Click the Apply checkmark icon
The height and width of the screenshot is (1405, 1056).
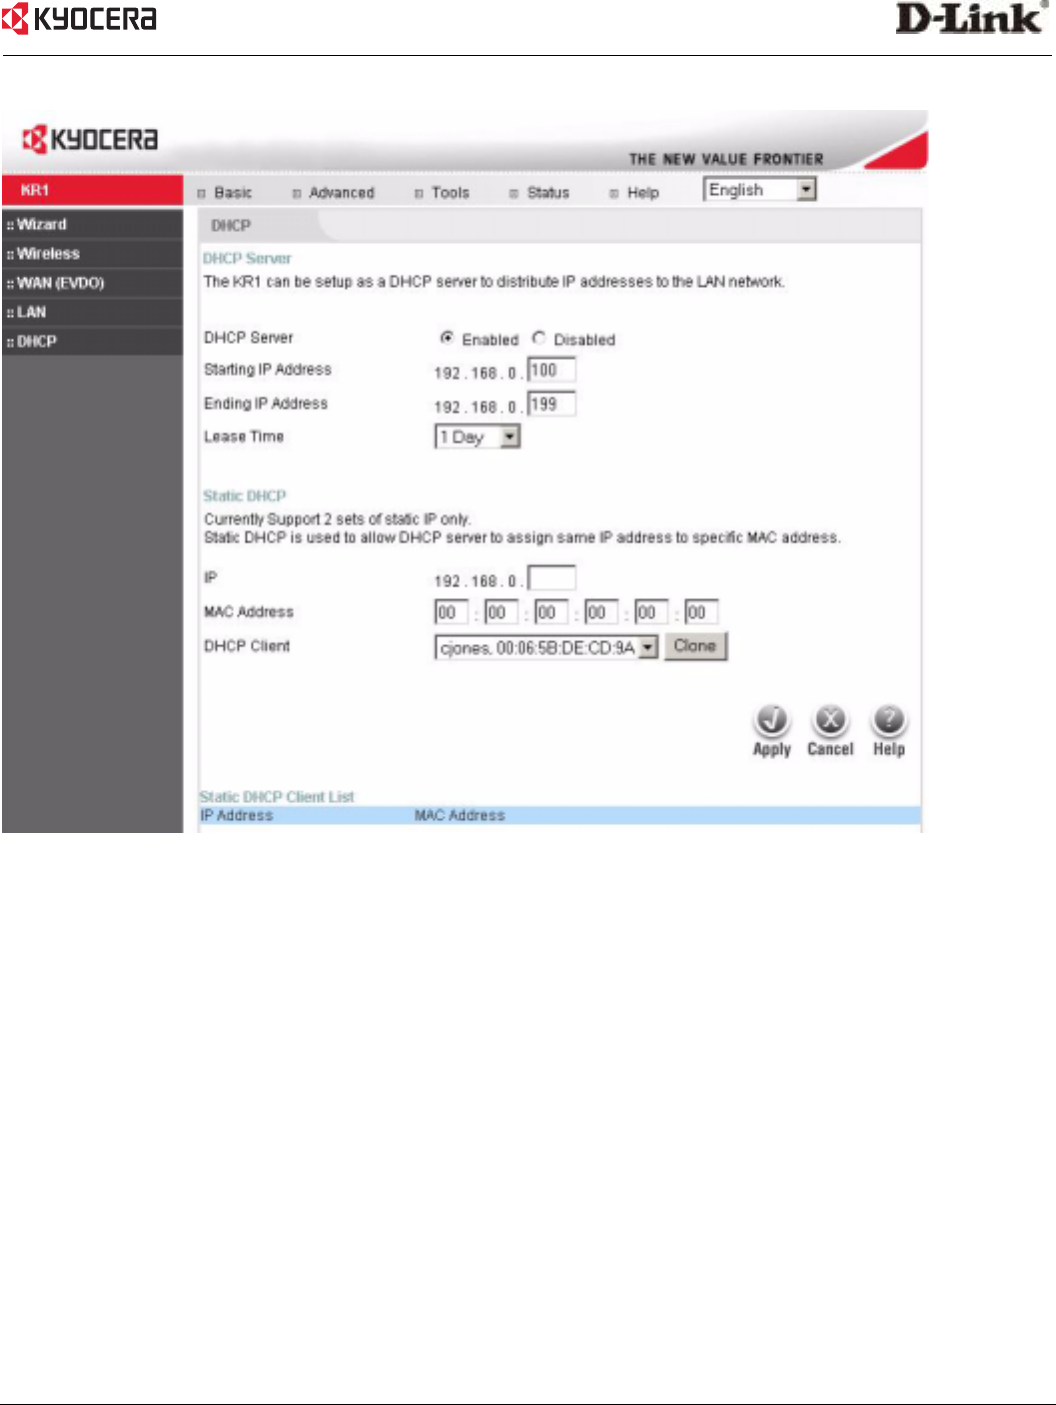tap(772, 720)
